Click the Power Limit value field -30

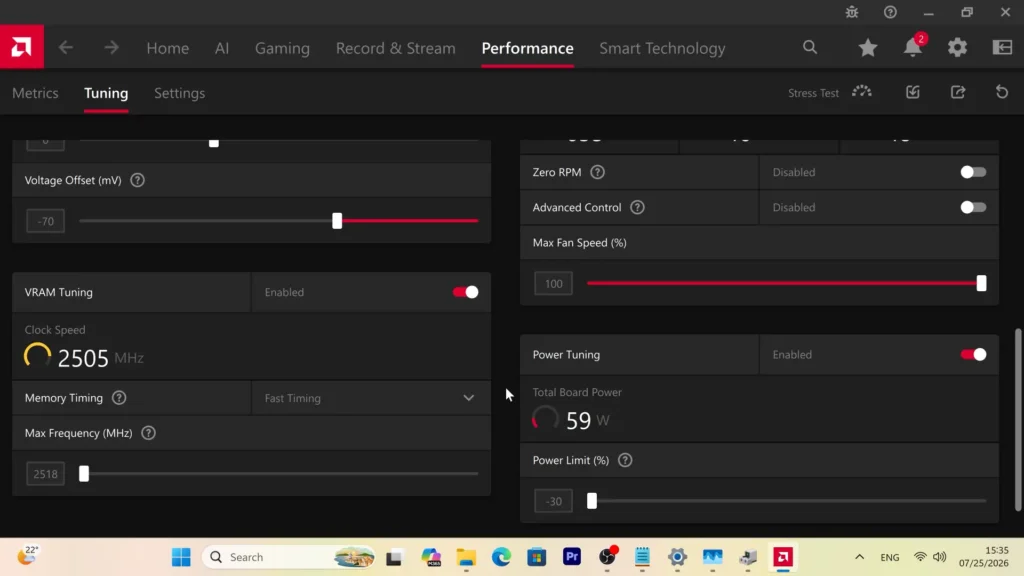tap(553, 501)
